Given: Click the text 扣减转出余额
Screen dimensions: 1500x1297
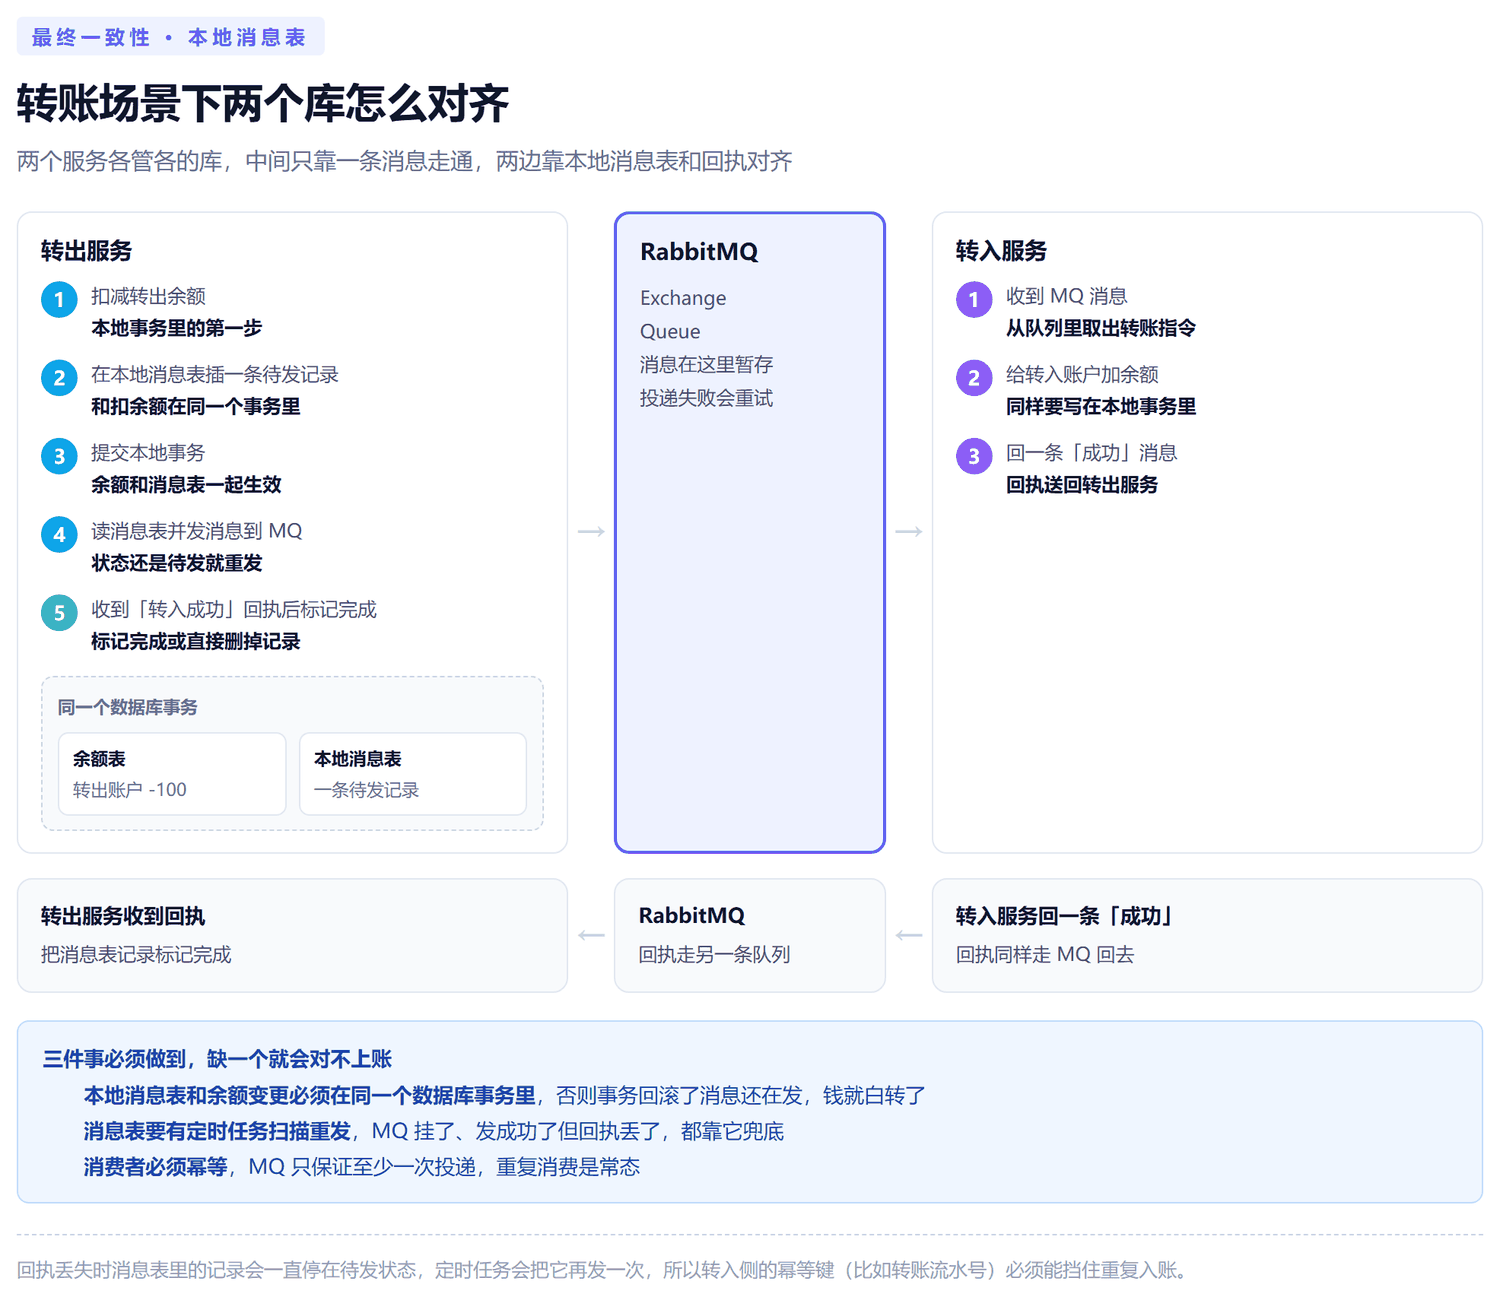Looking at the screenshot, I should 148,296.
